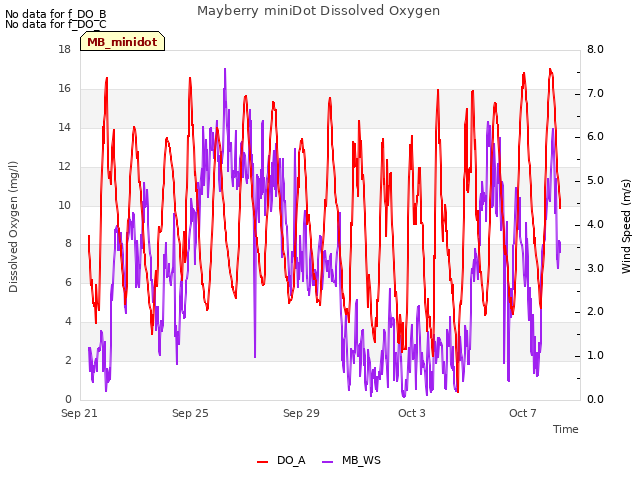640x480 pixels.
Task: Click the 1.0 value on wind axis
Action: 596,356
